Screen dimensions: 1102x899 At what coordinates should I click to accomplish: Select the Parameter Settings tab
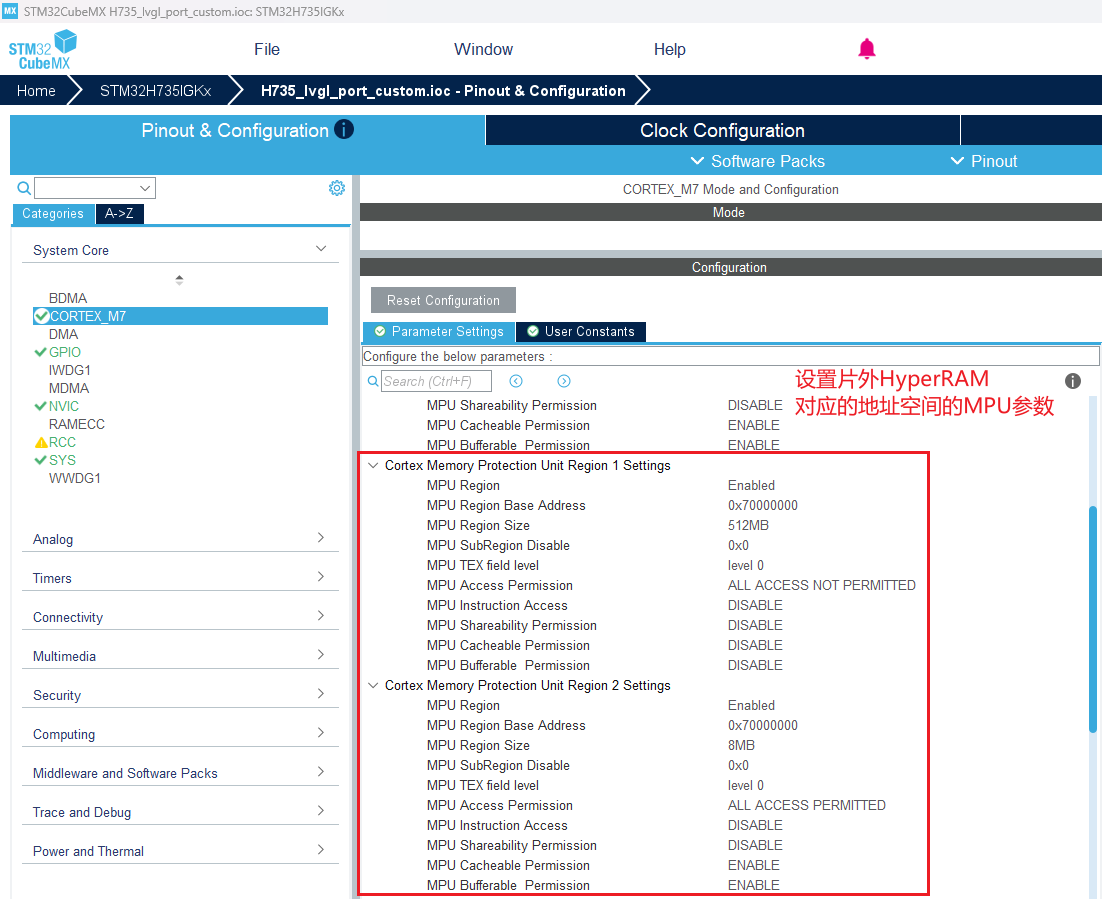(x=439, y=331)
